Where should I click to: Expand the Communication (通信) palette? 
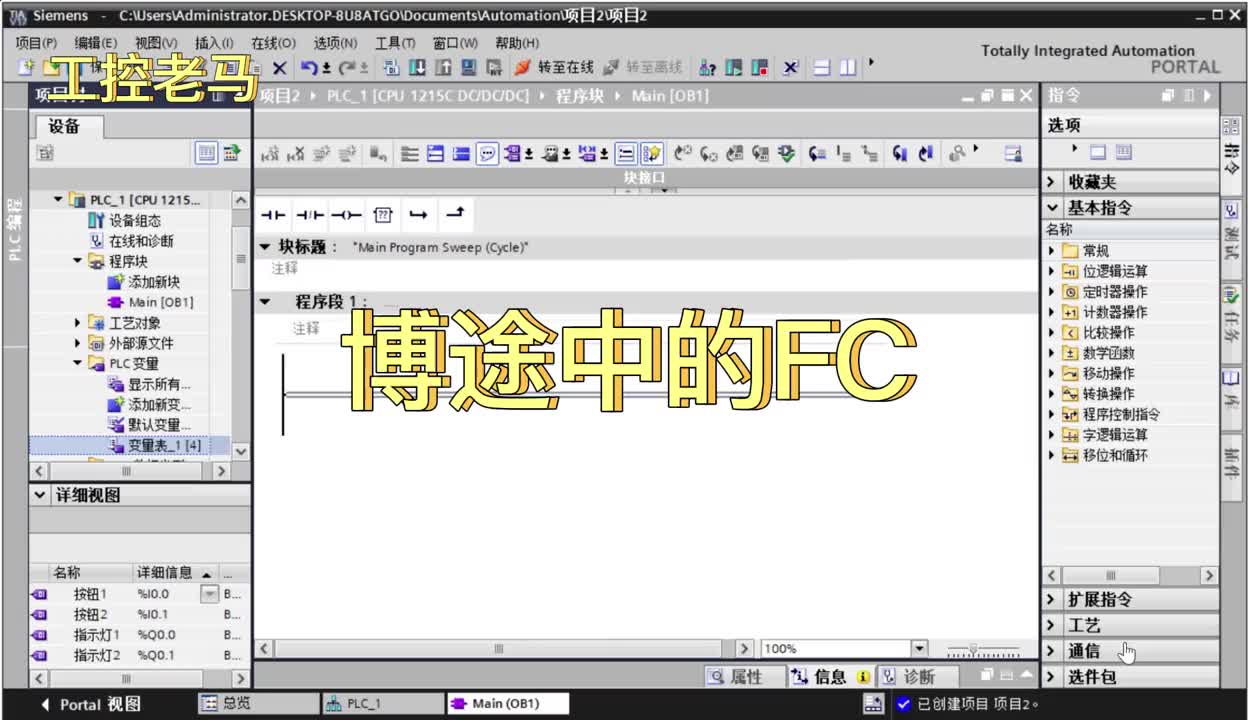click(1130, 651)
